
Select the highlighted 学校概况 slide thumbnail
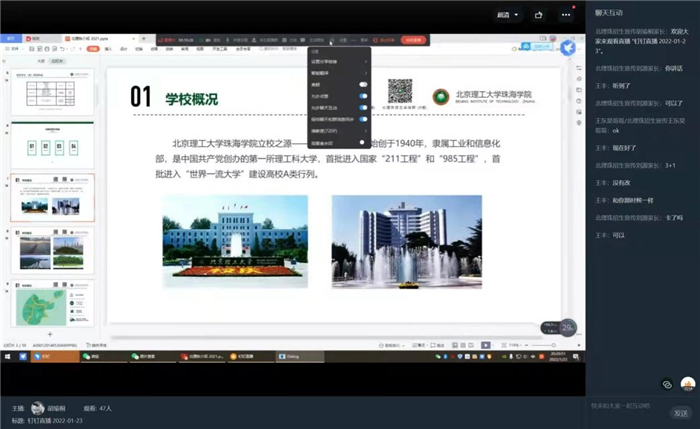coord(52,198)
